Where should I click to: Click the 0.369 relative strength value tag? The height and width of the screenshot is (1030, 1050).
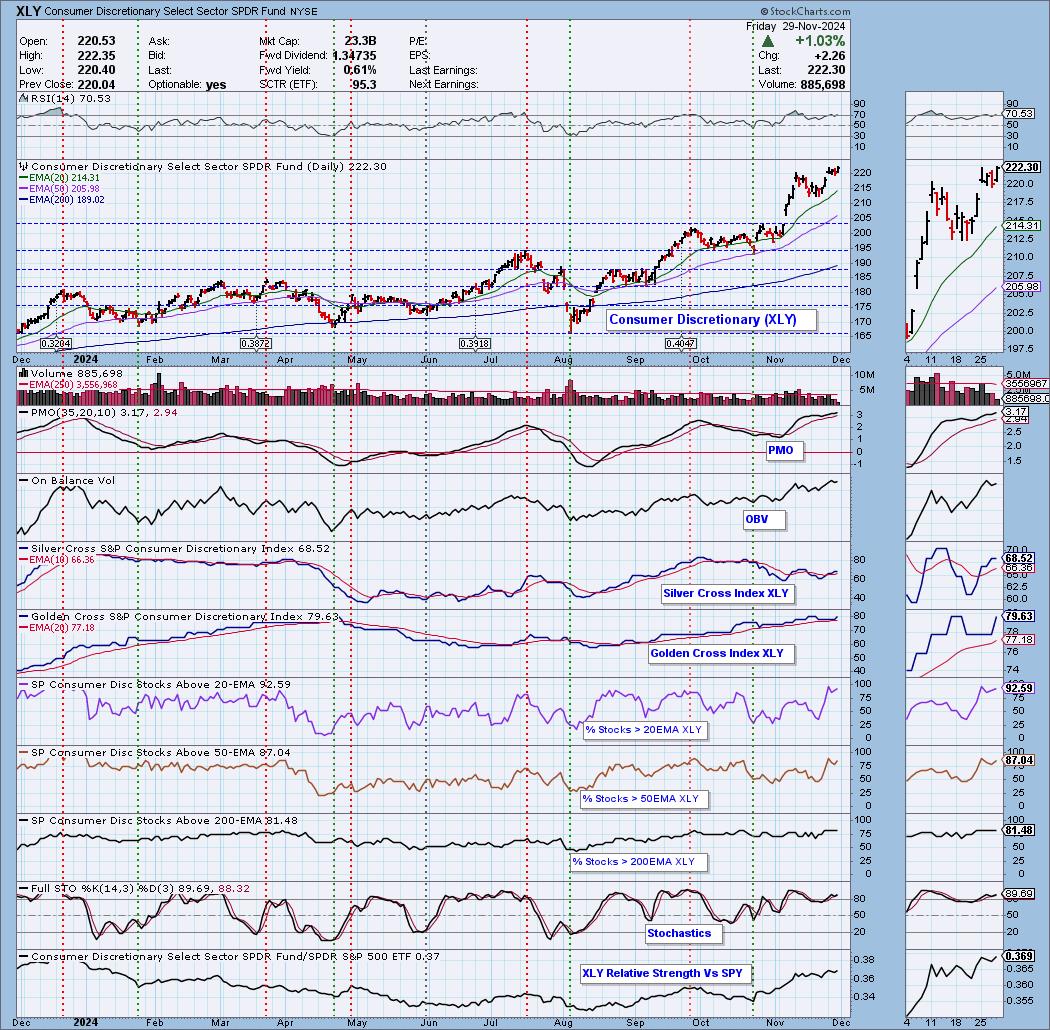[x=1019, y=956]
